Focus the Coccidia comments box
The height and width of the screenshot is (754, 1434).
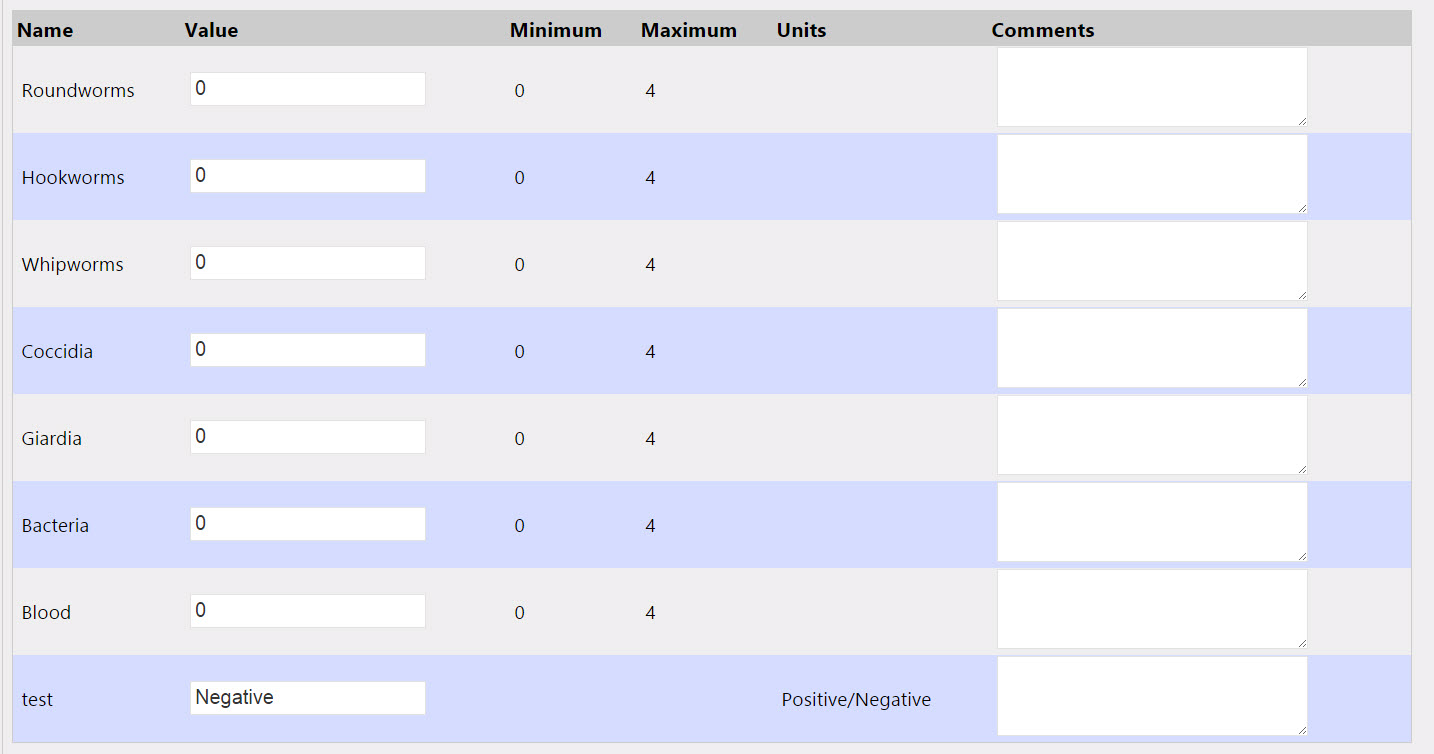point(1152,348)
